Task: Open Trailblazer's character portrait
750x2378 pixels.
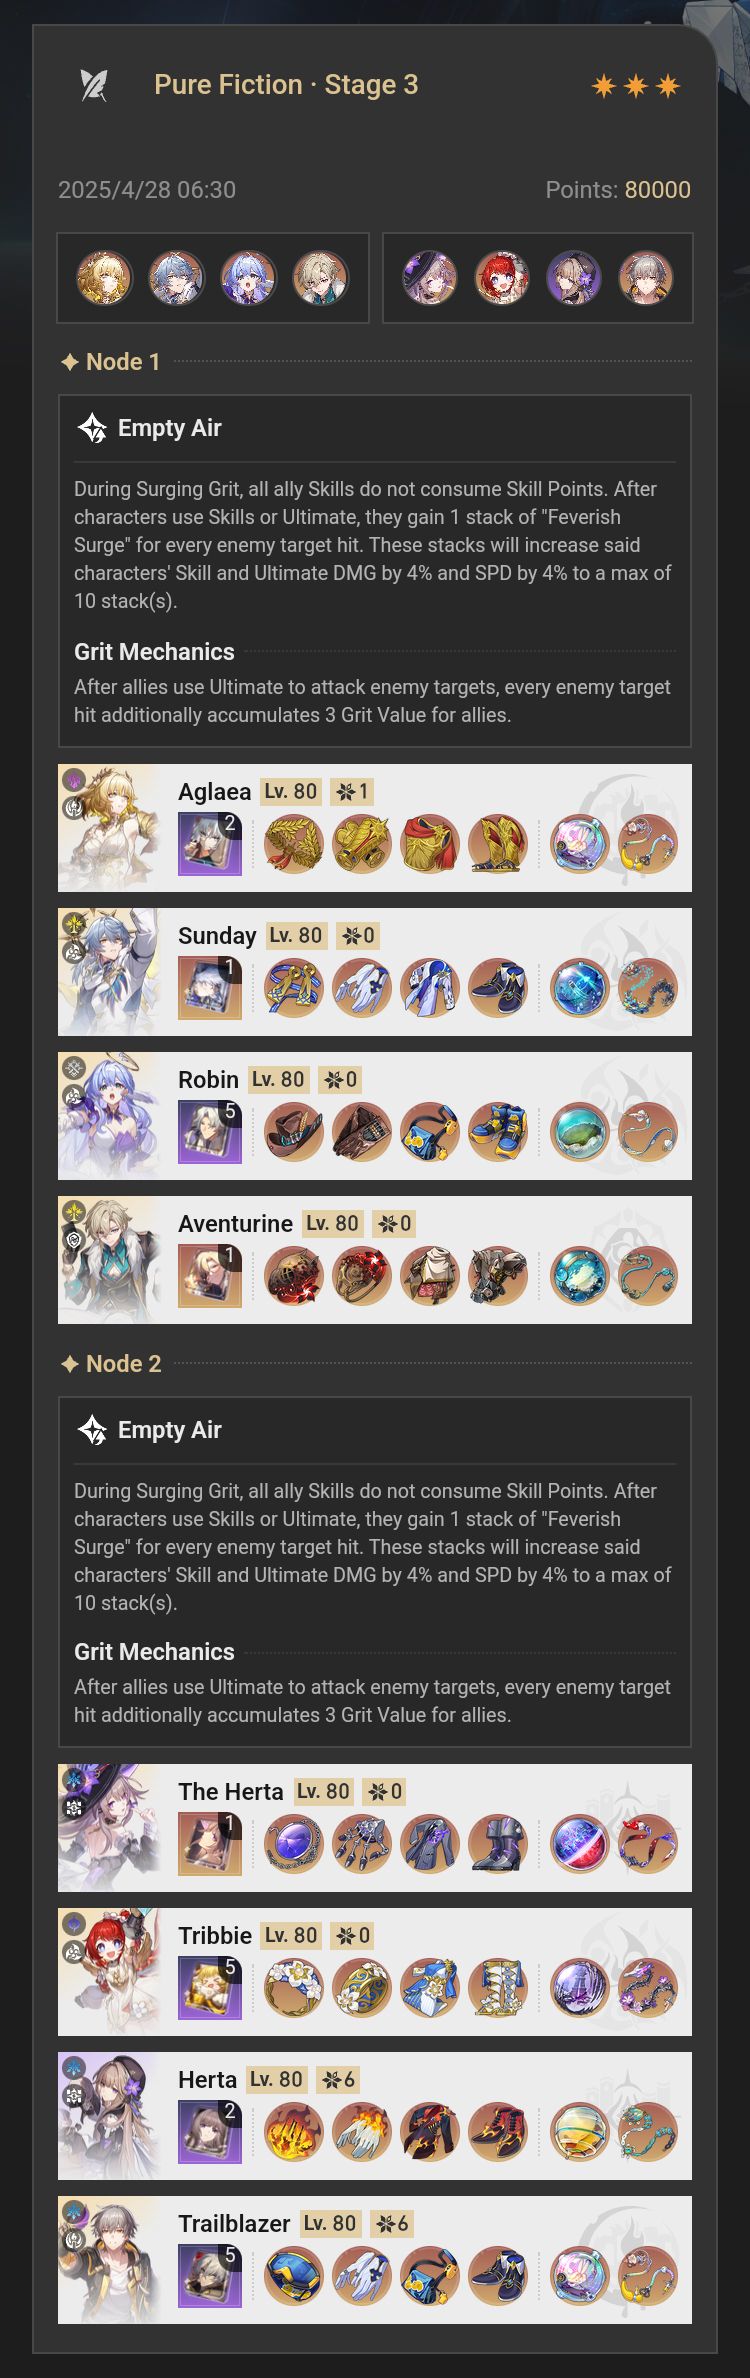Action: tap(109, 2260)
